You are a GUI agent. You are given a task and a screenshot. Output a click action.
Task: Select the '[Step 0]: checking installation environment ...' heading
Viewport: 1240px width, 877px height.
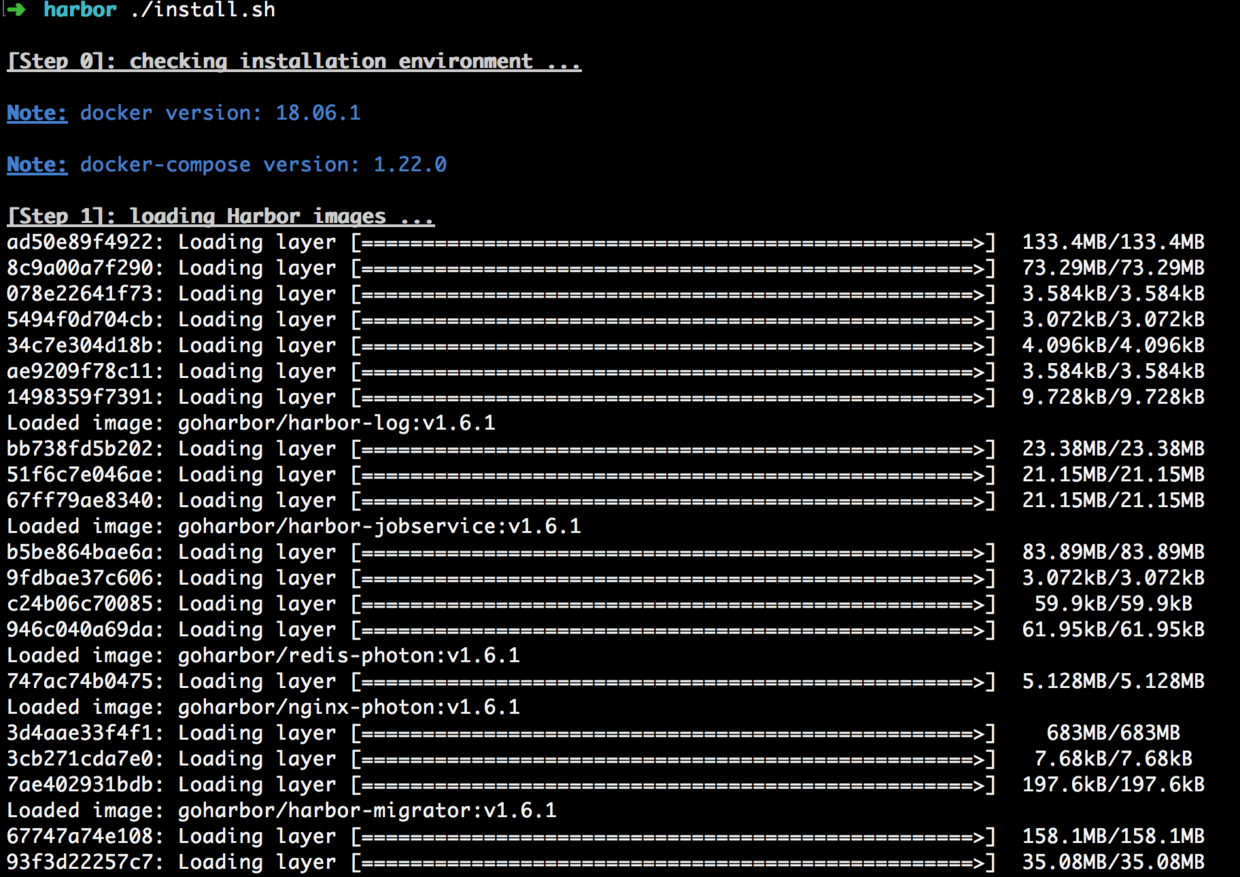pyautogui.click(x=294, y=61)
